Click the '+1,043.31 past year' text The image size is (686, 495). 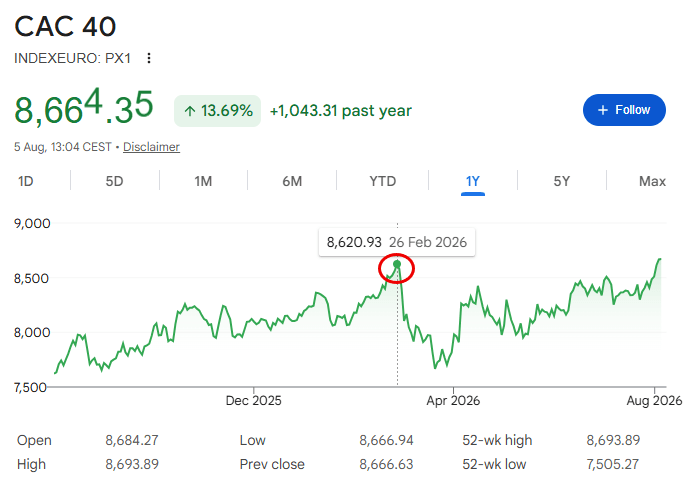point(341,111)
